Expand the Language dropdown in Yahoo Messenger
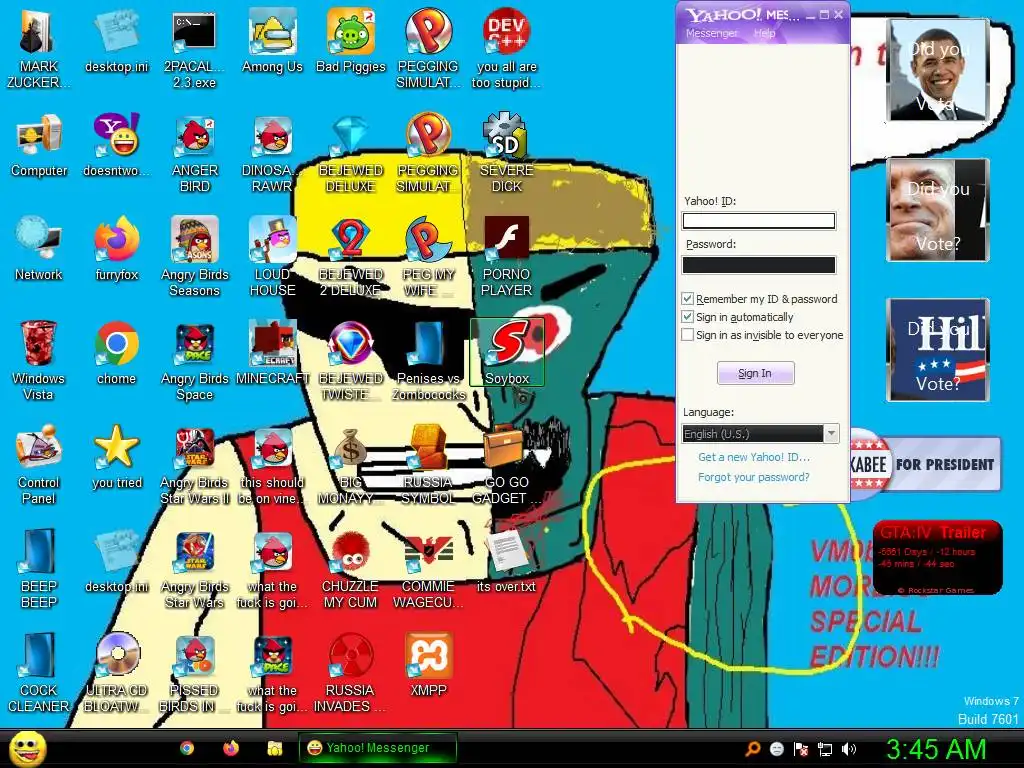Viewport: 1024px width, 768px height. pyautogui.click(x=831, y=434)
